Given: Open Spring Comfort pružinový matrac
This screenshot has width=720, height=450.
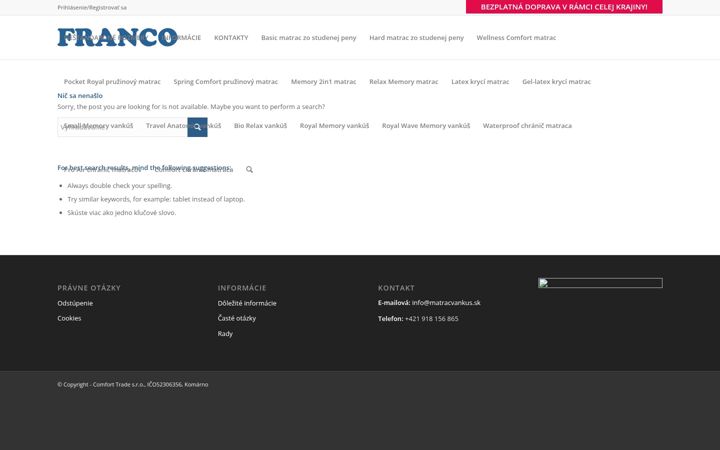Looking at the screenshot, I should (x=225, y=82).
